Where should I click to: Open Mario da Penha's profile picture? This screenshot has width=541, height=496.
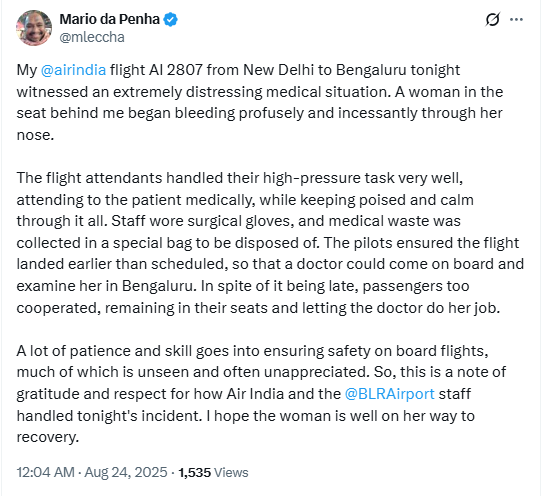(x=34, y=28)
